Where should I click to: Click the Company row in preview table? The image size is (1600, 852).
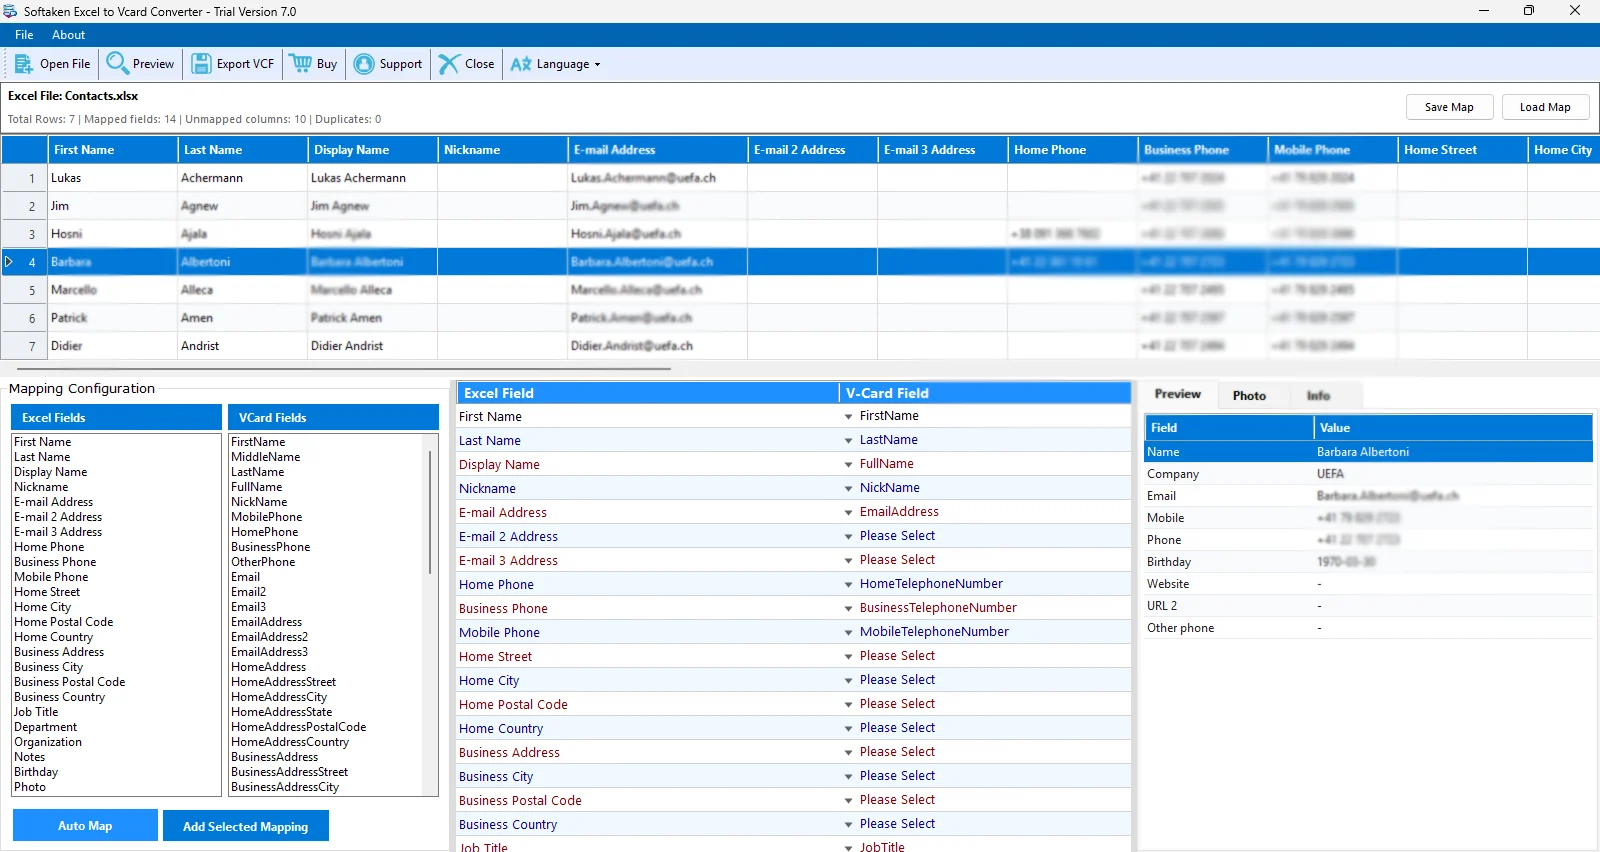[1368, 474]
